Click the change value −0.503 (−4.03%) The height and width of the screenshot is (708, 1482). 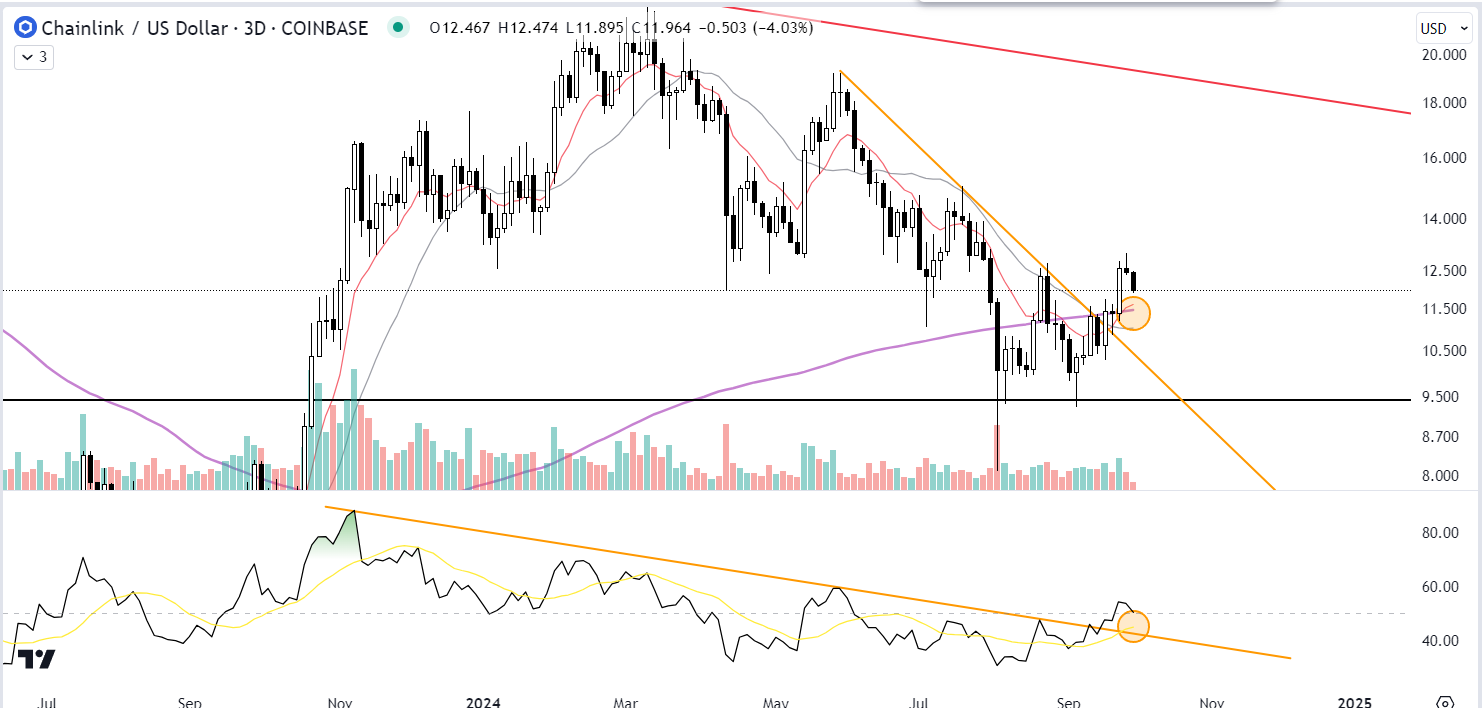click(x=755, y=28)
